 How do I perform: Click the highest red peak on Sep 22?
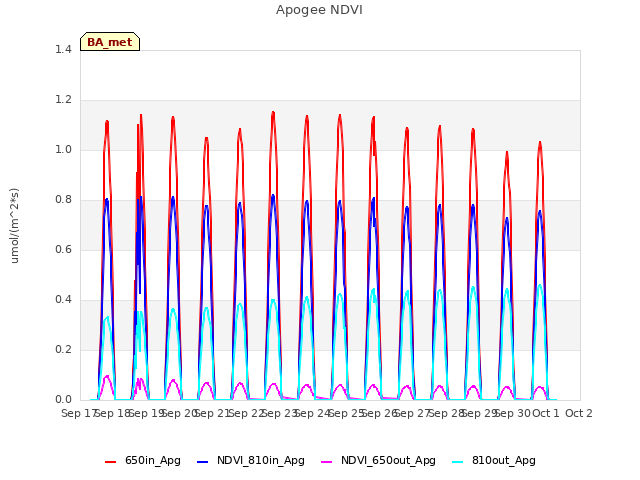click(x=273, y=112)
